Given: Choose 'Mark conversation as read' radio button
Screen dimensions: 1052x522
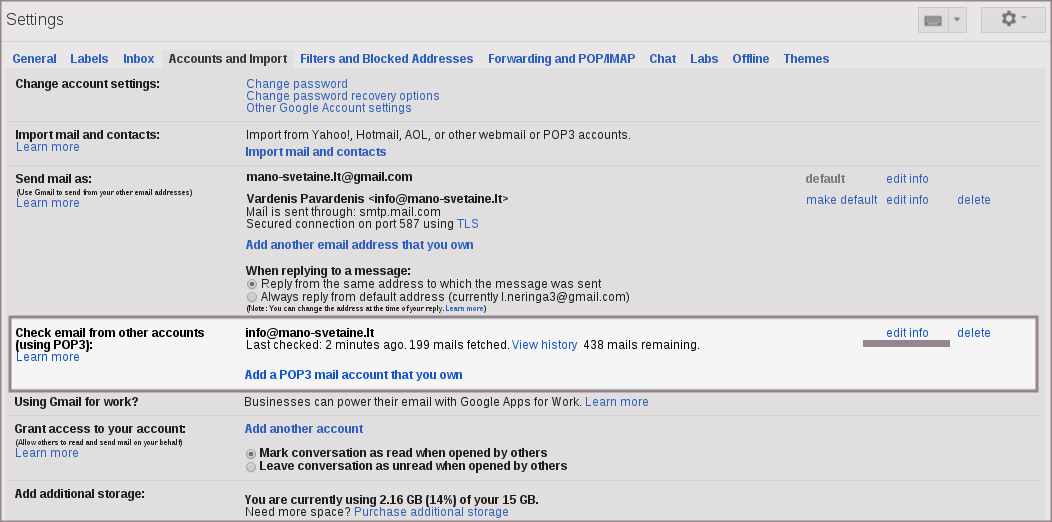Looking at the screenshot, I should (251, 453).
